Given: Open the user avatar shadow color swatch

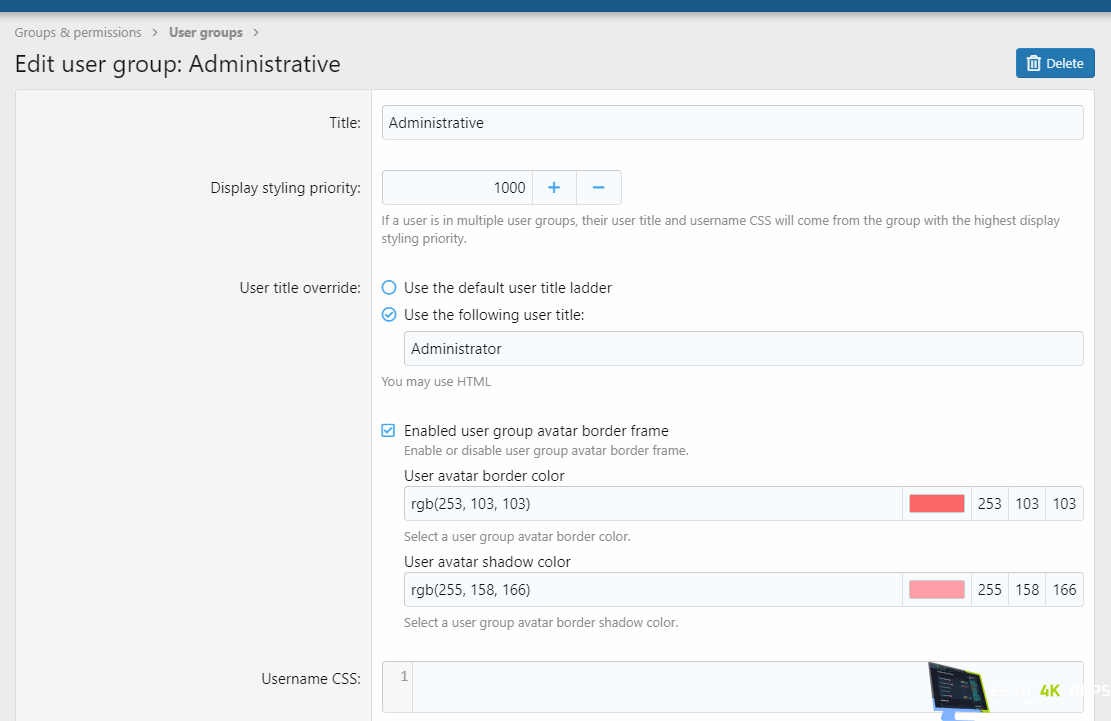Looking at the screenshot, I should tap(936, 590).
